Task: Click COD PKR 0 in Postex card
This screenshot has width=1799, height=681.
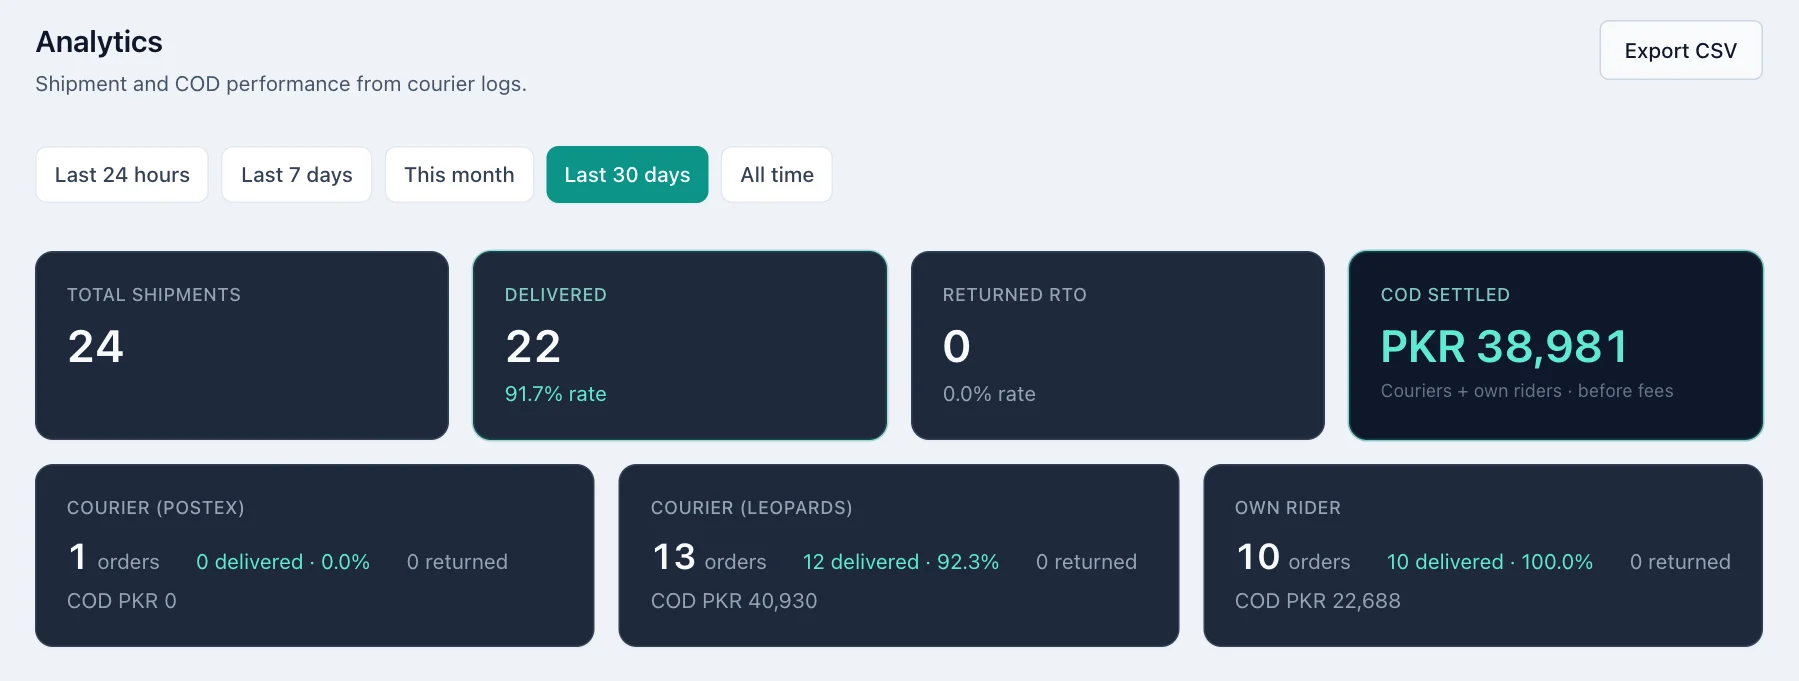Action: pos(122,601)
